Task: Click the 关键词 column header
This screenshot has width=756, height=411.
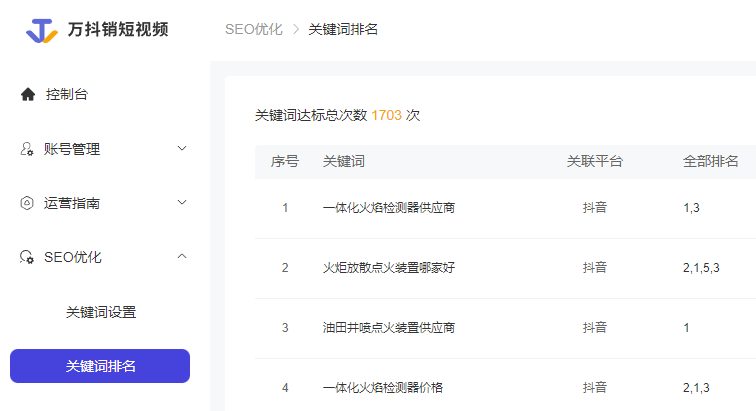Action: pyautogui.click(x=343, y=162)
